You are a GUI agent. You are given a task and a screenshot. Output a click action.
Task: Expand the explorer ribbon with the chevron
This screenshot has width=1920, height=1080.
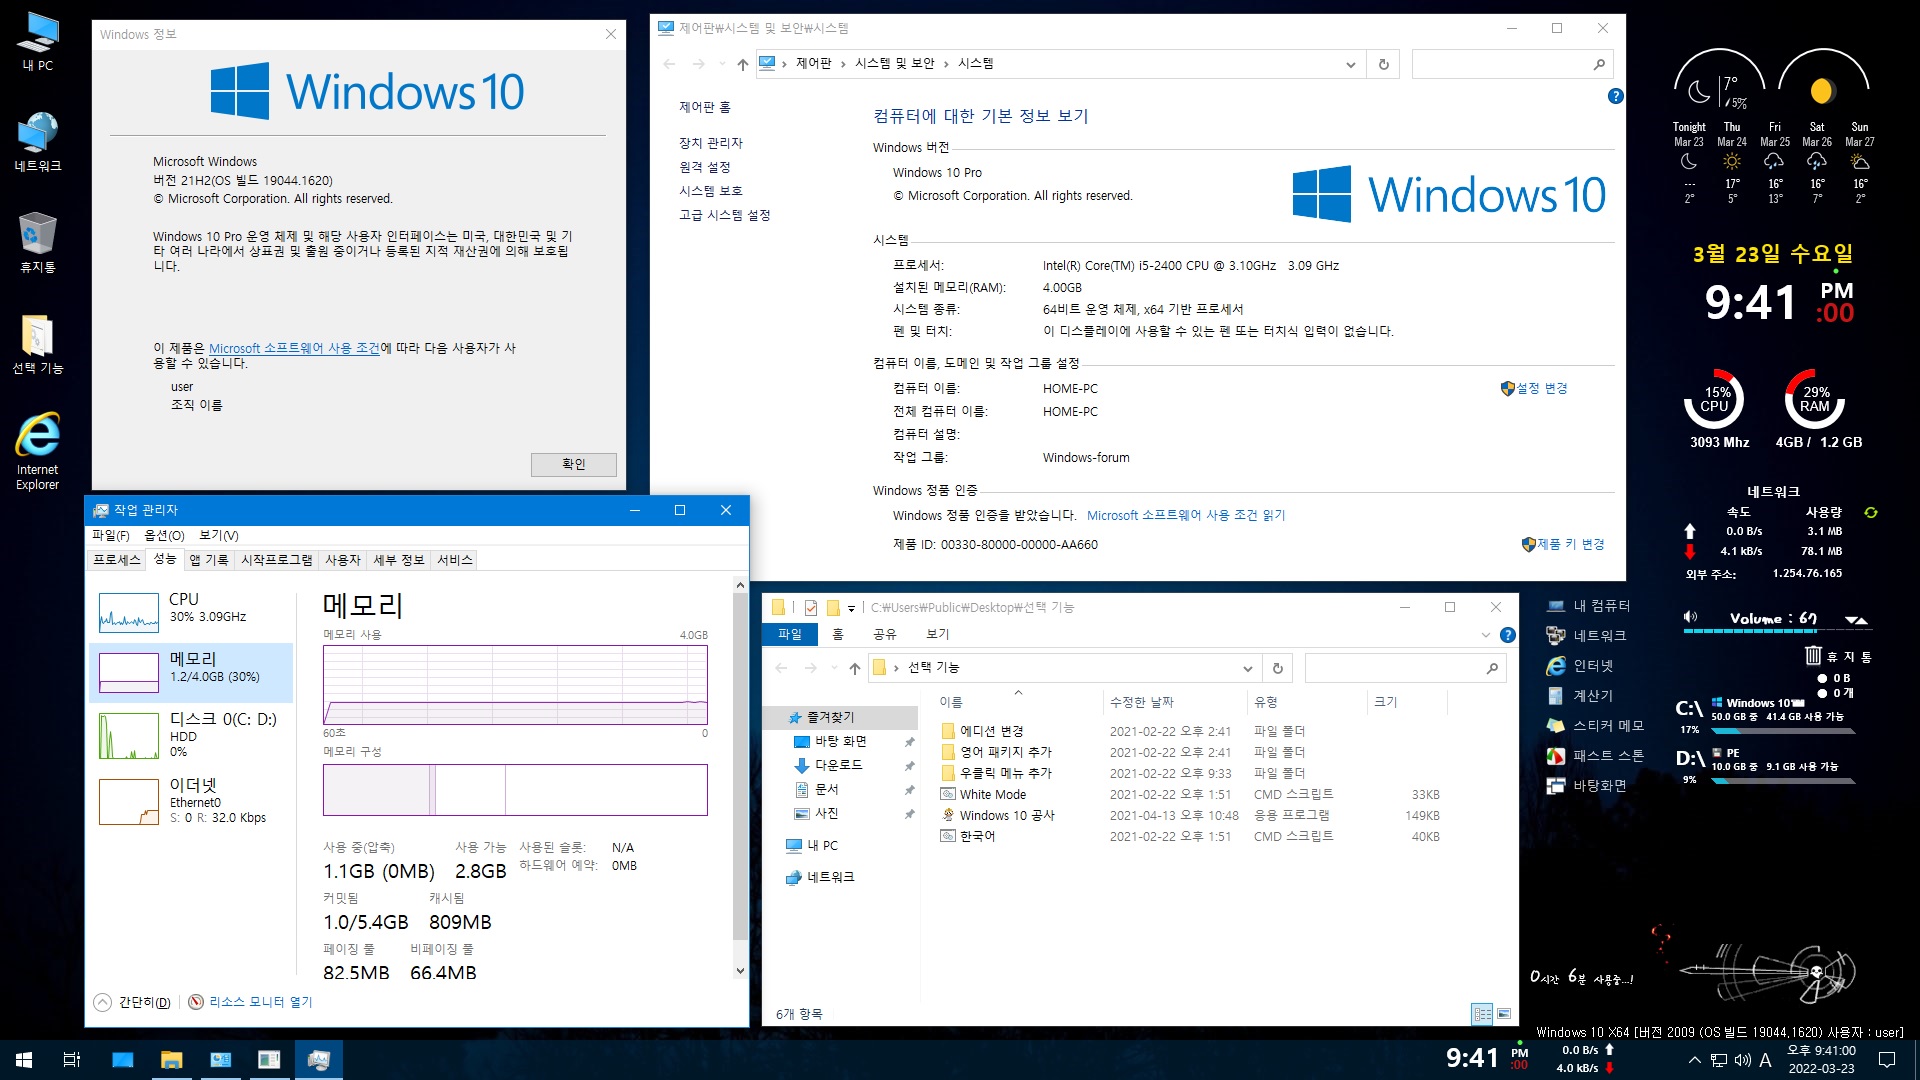[1485, 635]
